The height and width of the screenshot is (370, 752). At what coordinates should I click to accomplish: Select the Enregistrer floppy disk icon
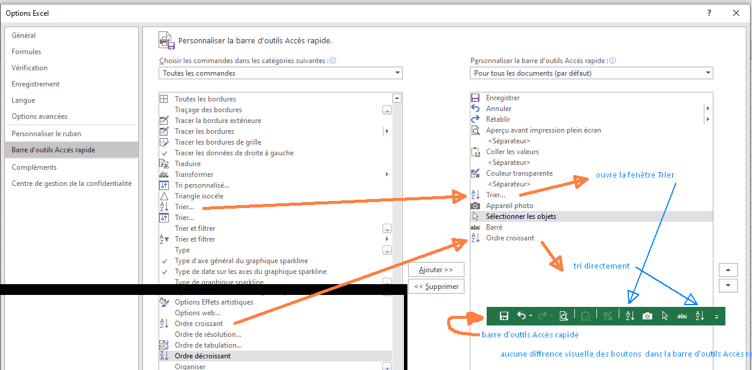pyautogui.click(x=475, y=98)
